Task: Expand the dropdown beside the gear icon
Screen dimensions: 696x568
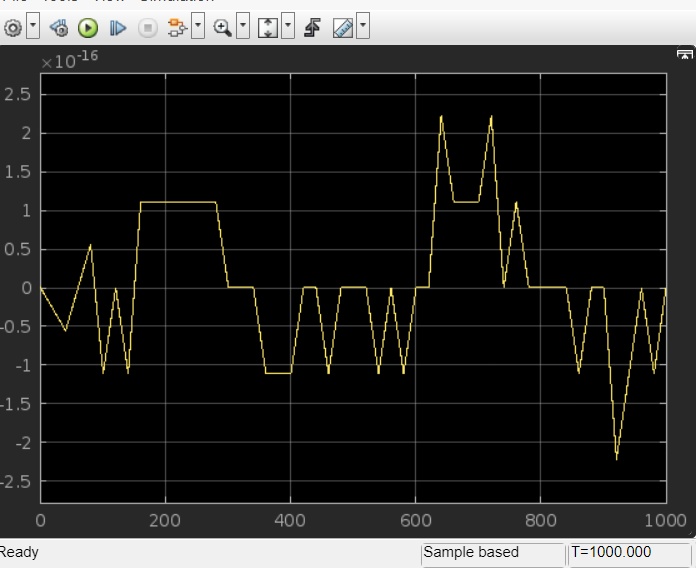Action: (33, 27)
